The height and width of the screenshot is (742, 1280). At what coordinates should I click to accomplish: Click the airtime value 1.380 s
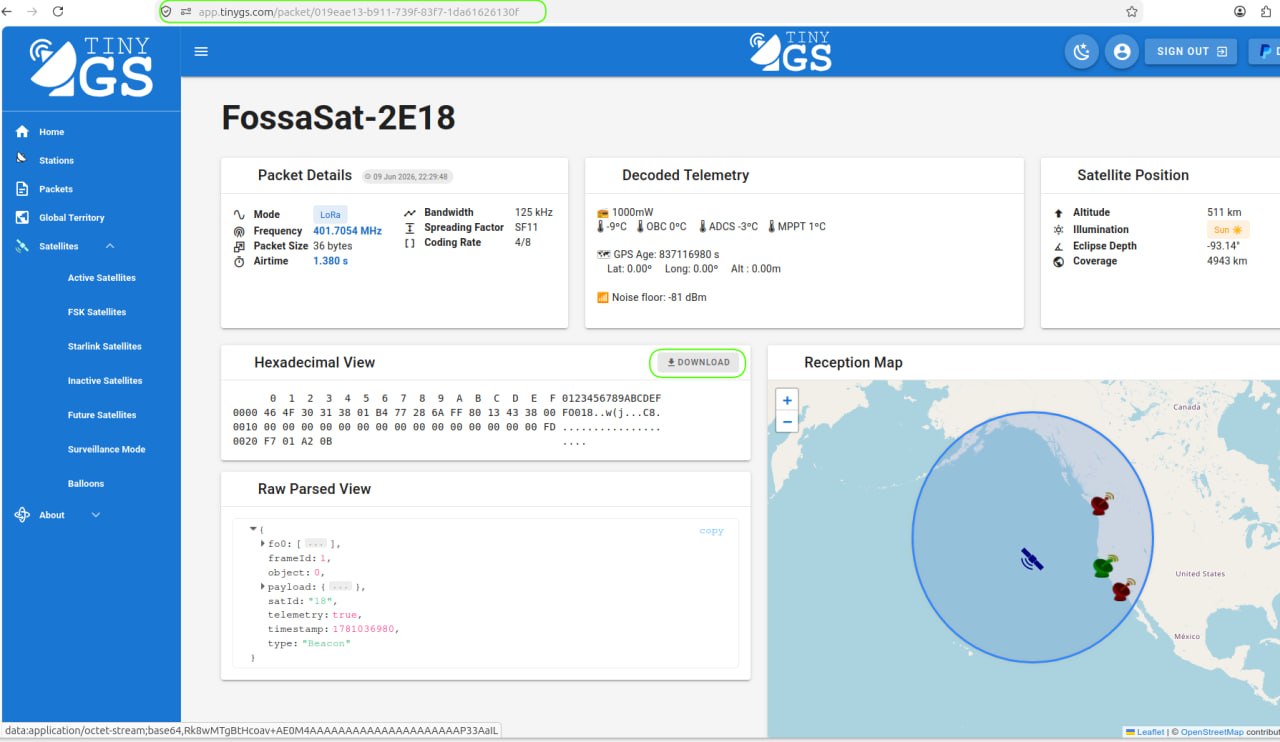(x=330, y=261)
